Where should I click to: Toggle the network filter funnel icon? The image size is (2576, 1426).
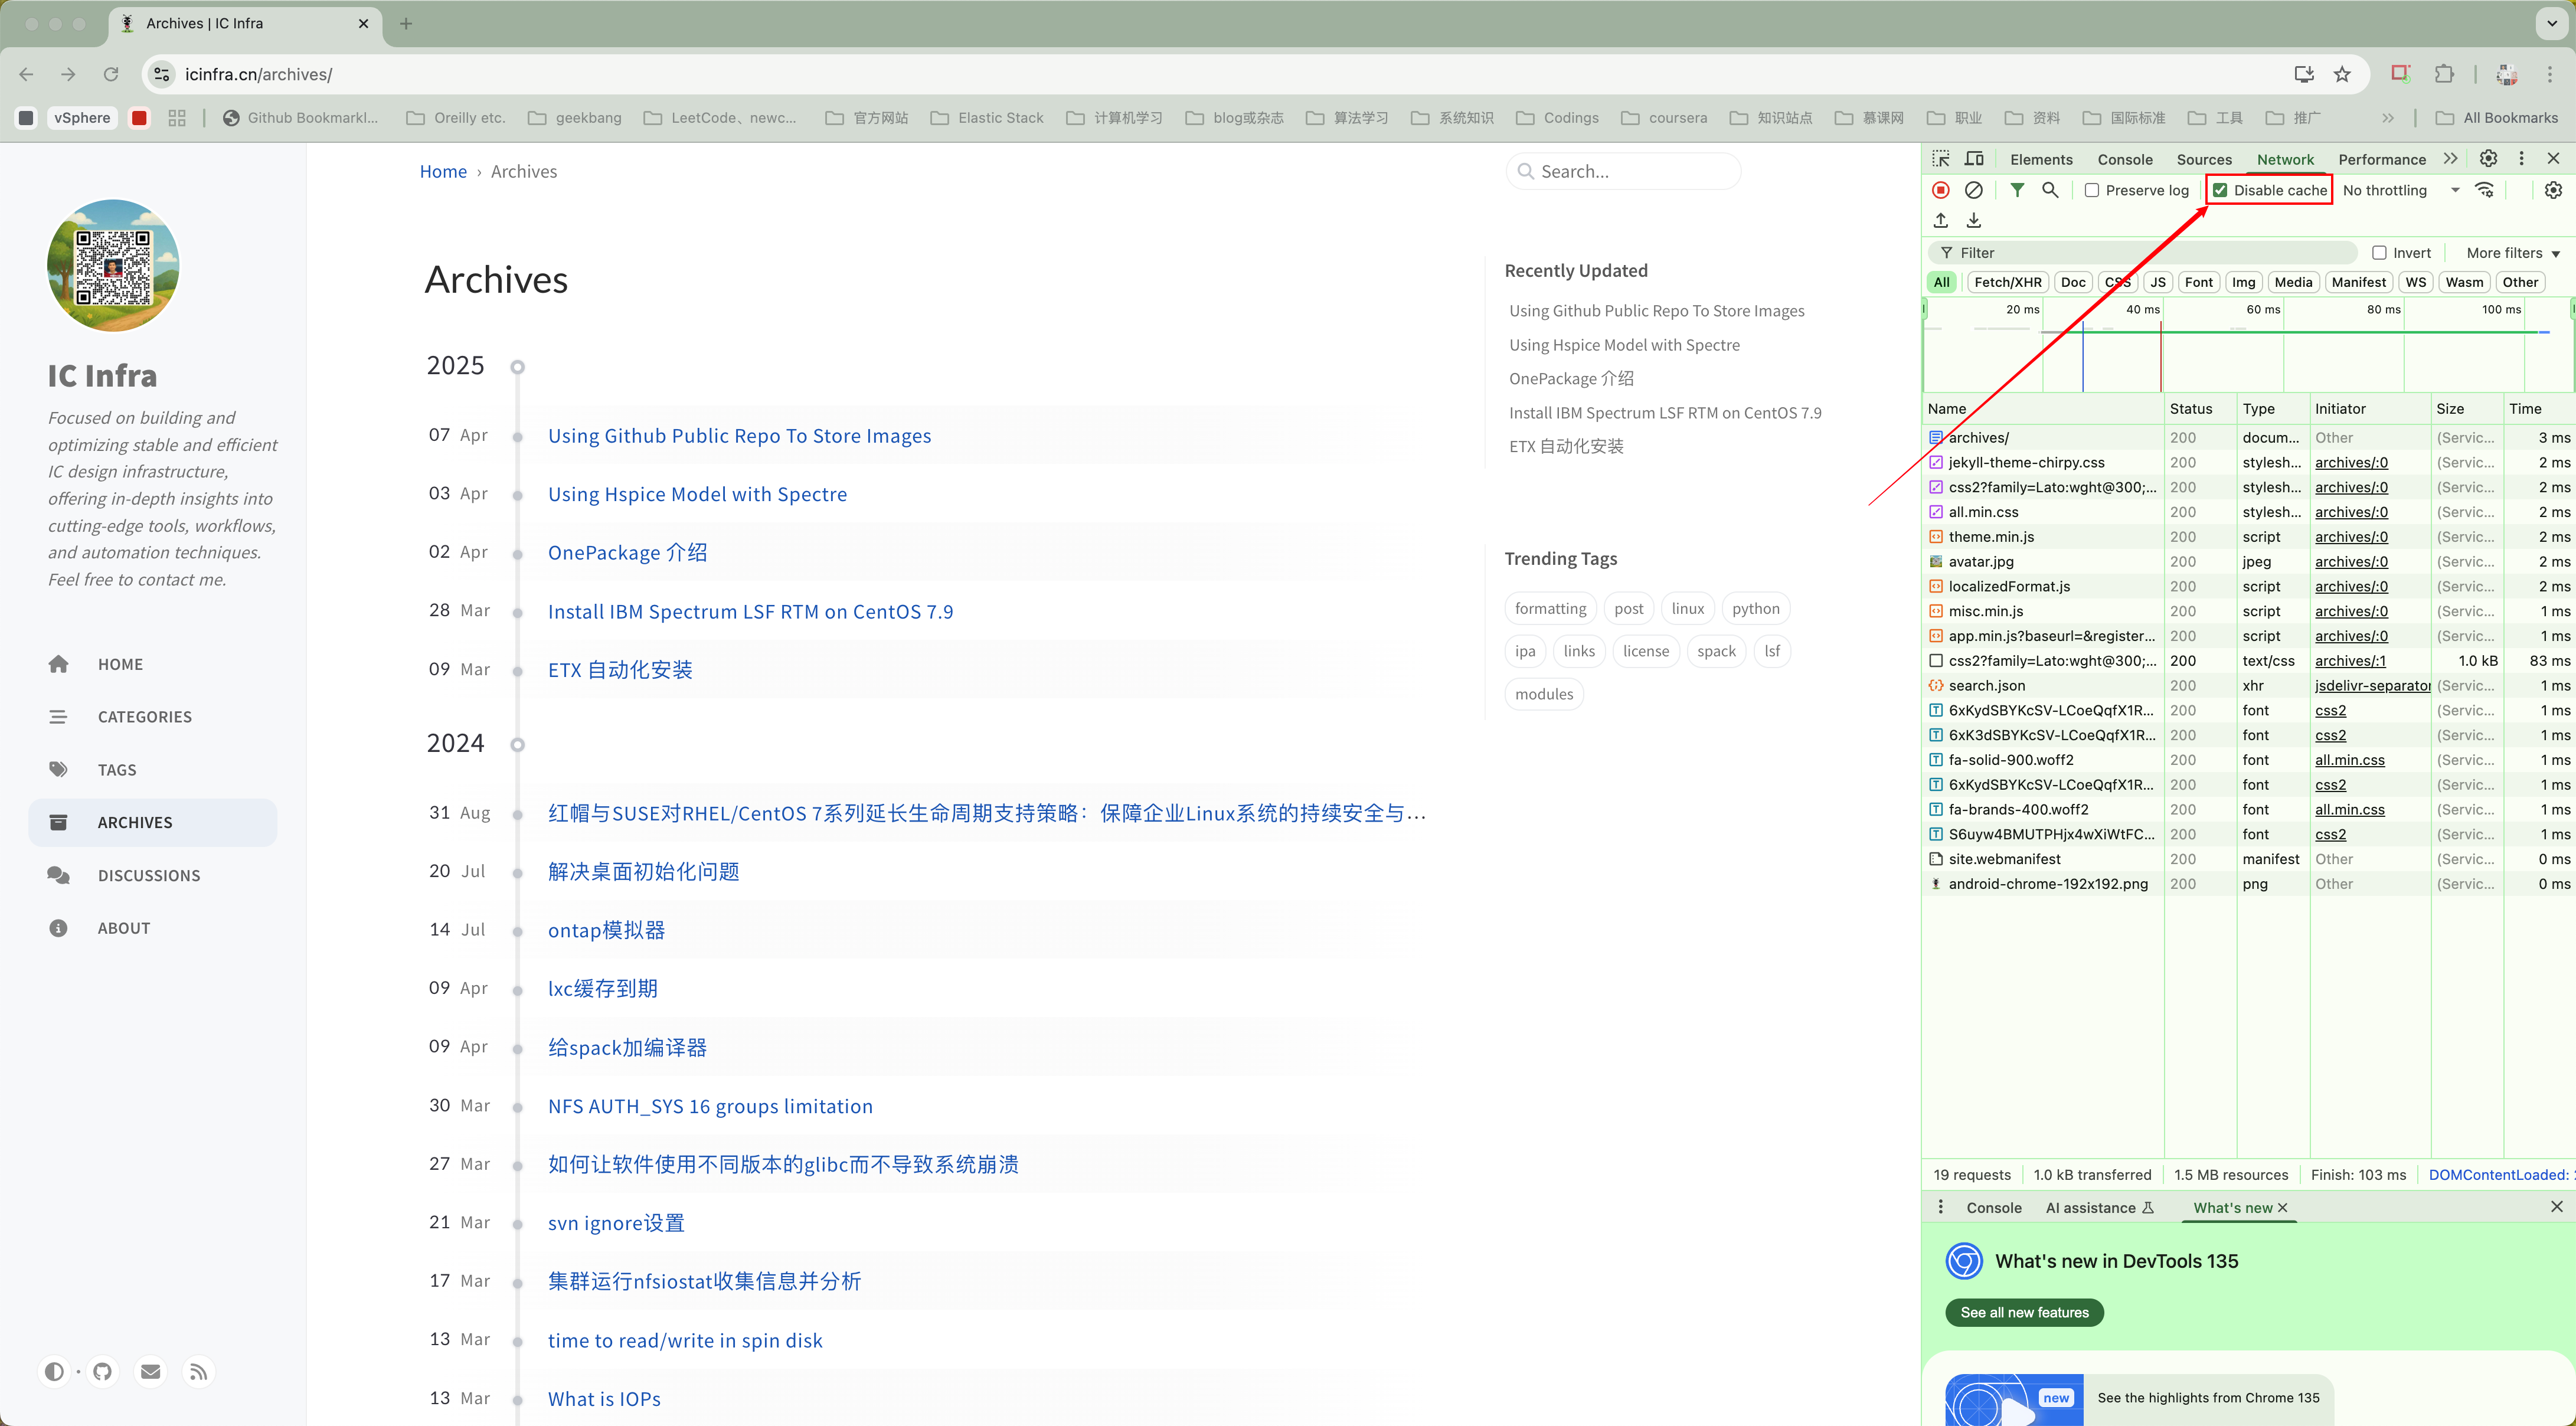pyautogui.click(x=2018, y=190)
